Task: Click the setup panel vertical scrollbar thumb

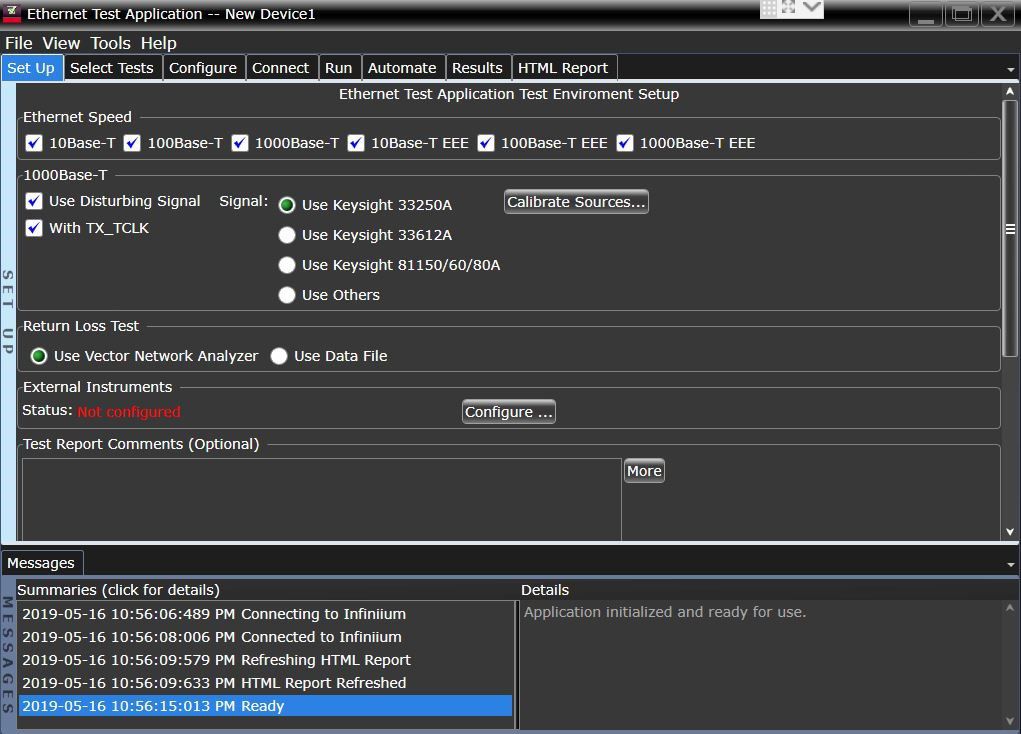Action: pos(1009,229)
